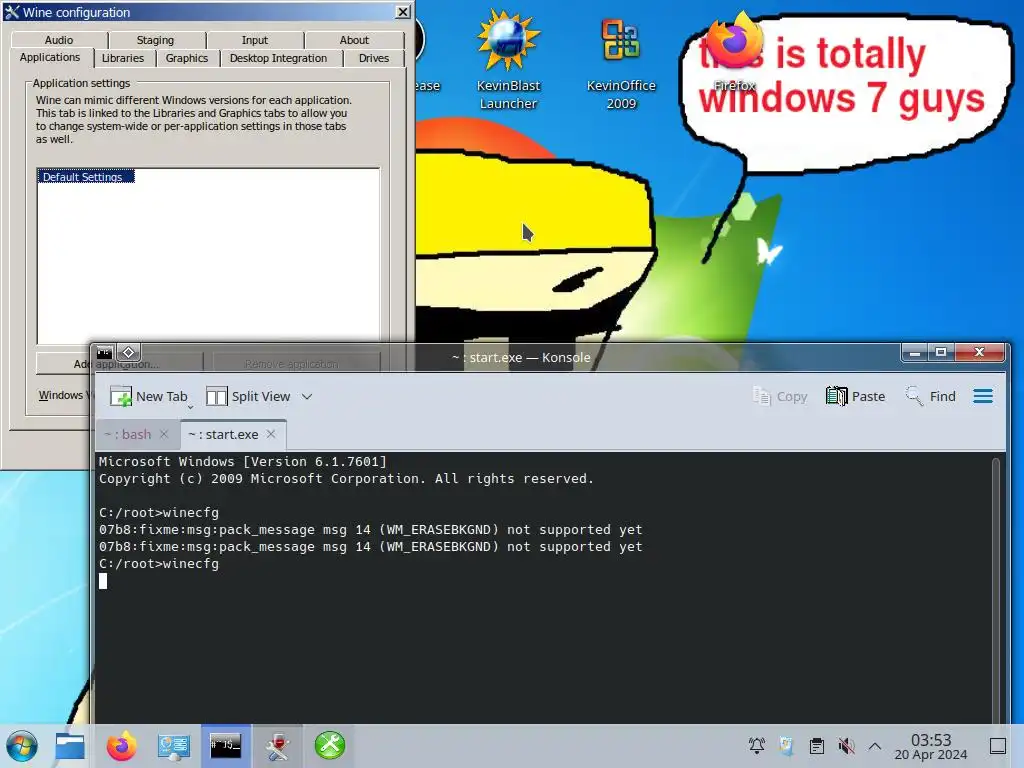Screen dimensions: 1024x768
Task: Click the Split View button in Konsole
Action: [248, 396]
